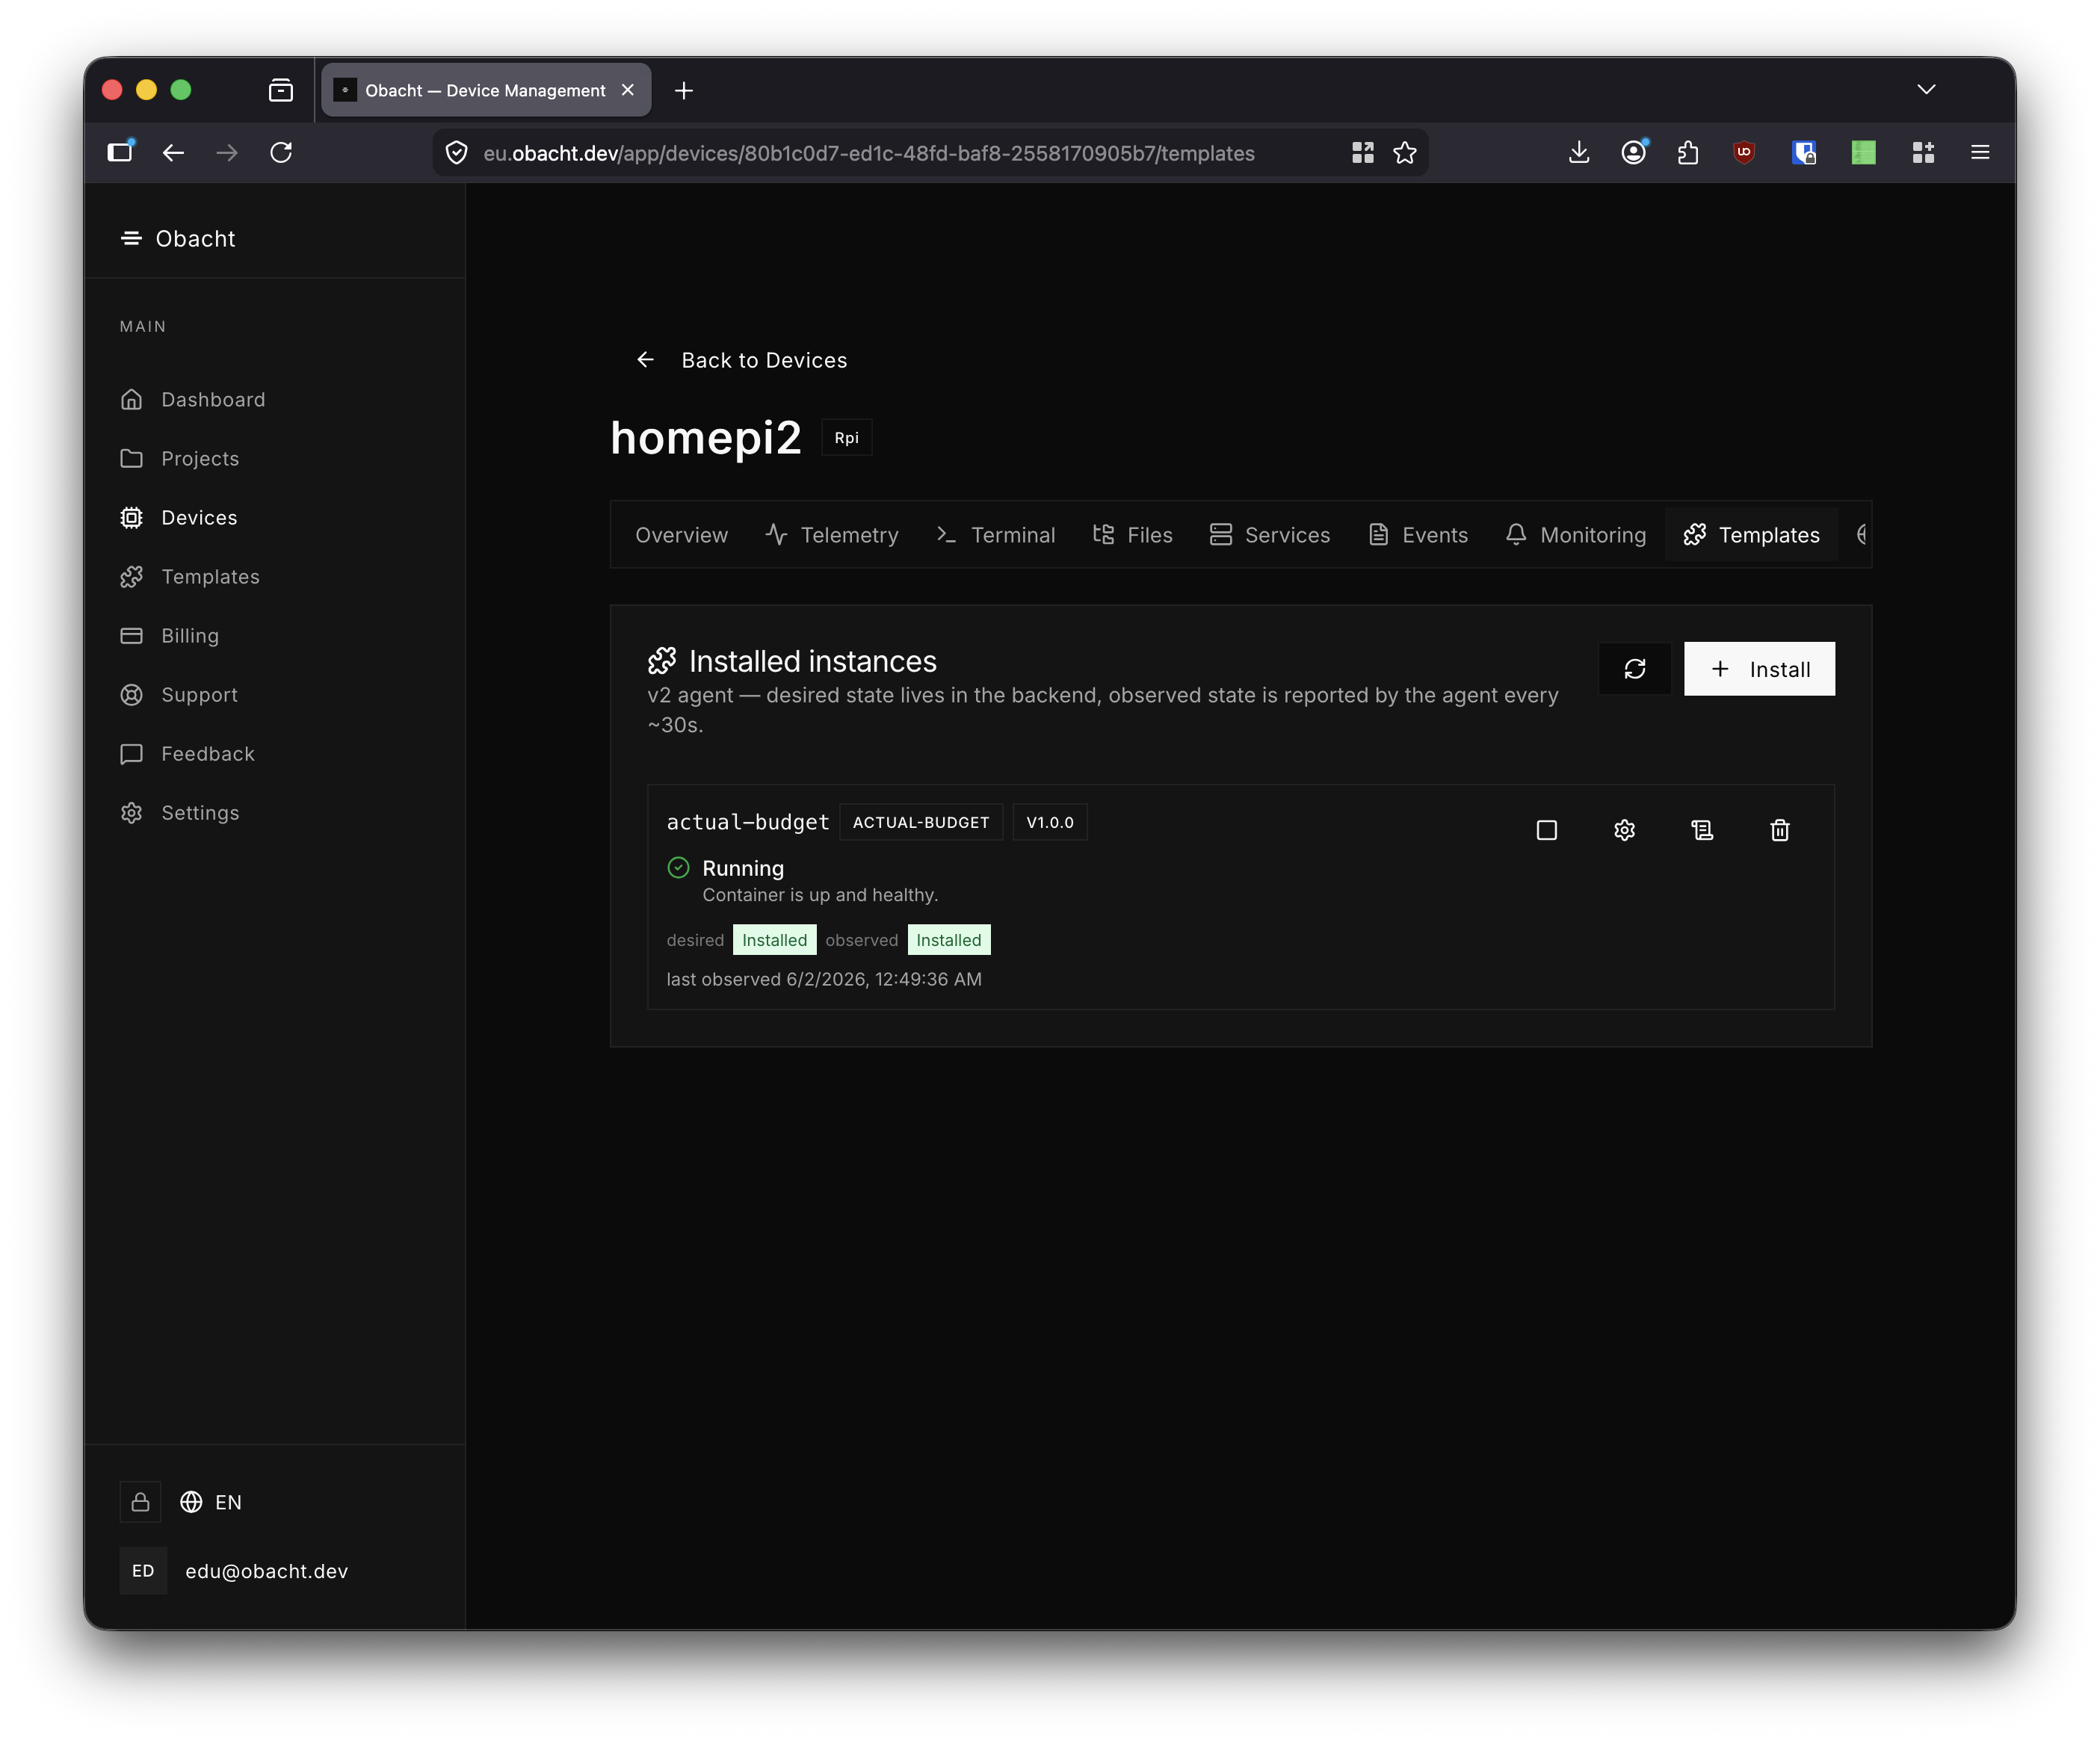
Task: Open uBlock Origin extension icon
Action: point(1744,153)
